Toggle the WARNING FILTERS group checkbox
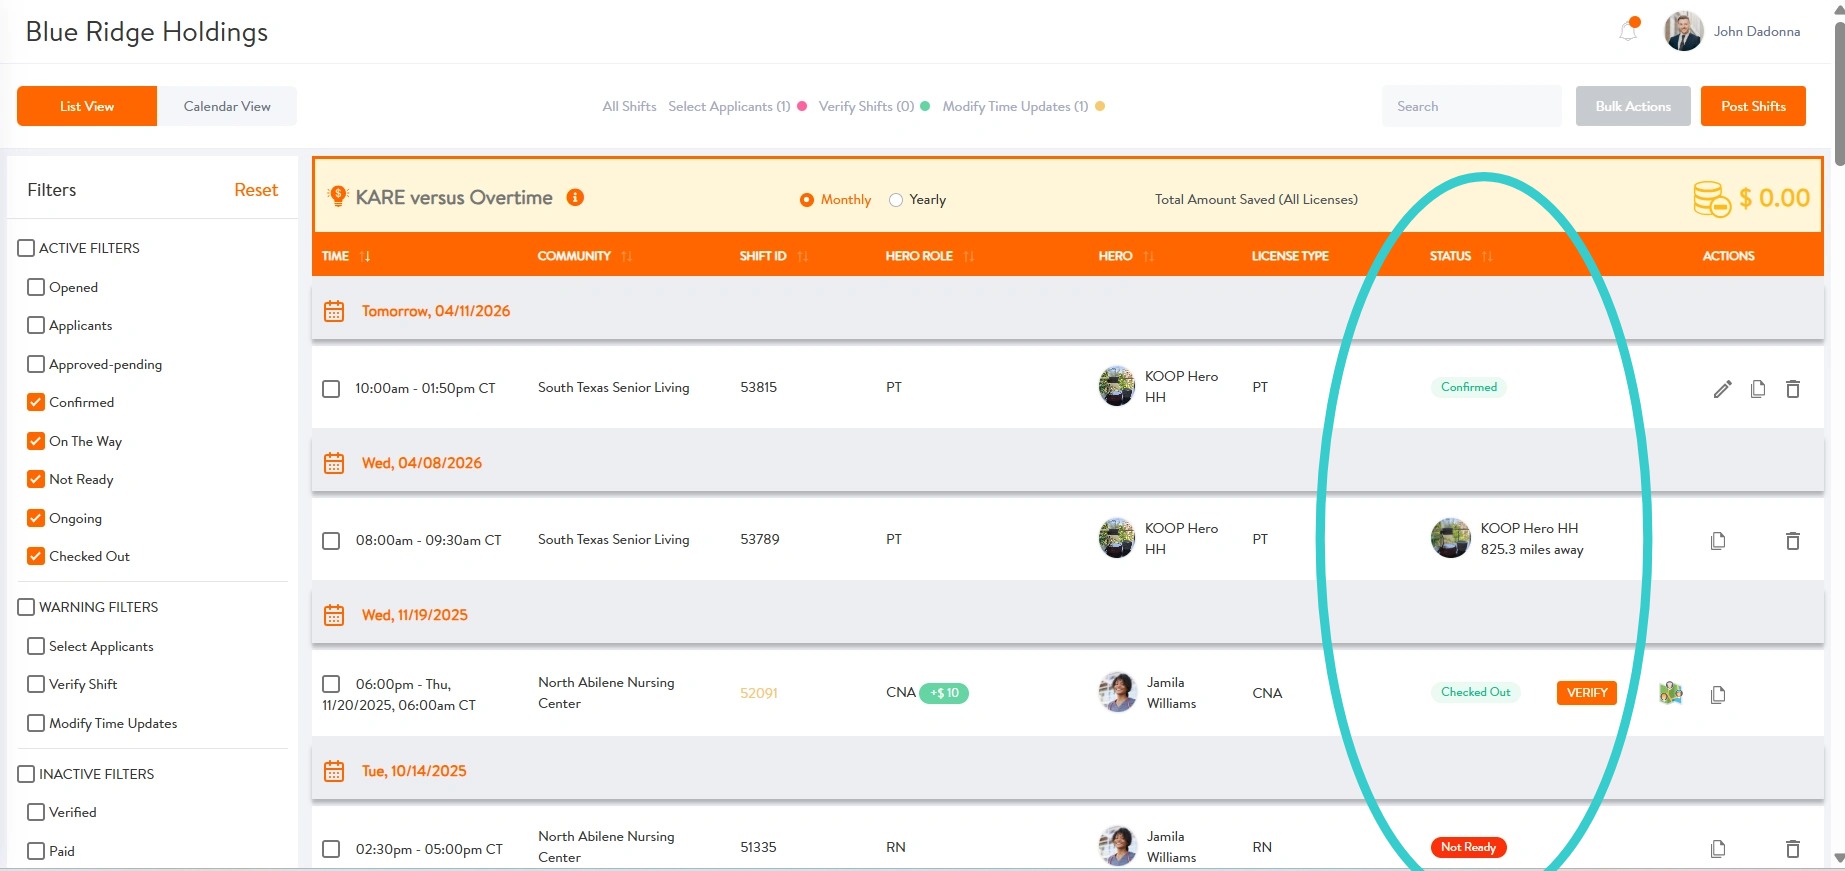1845x871 pixels. pyautogui.click(x=26, y=607)
